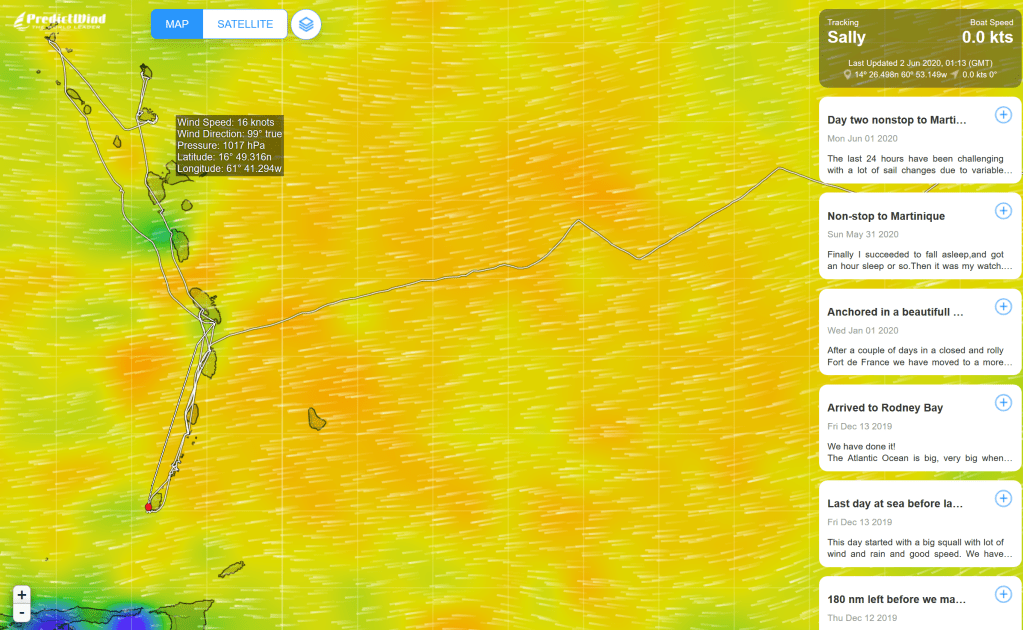Open the map layers menu
This screenshot has width=1023, height=630.
click(306, 24)
